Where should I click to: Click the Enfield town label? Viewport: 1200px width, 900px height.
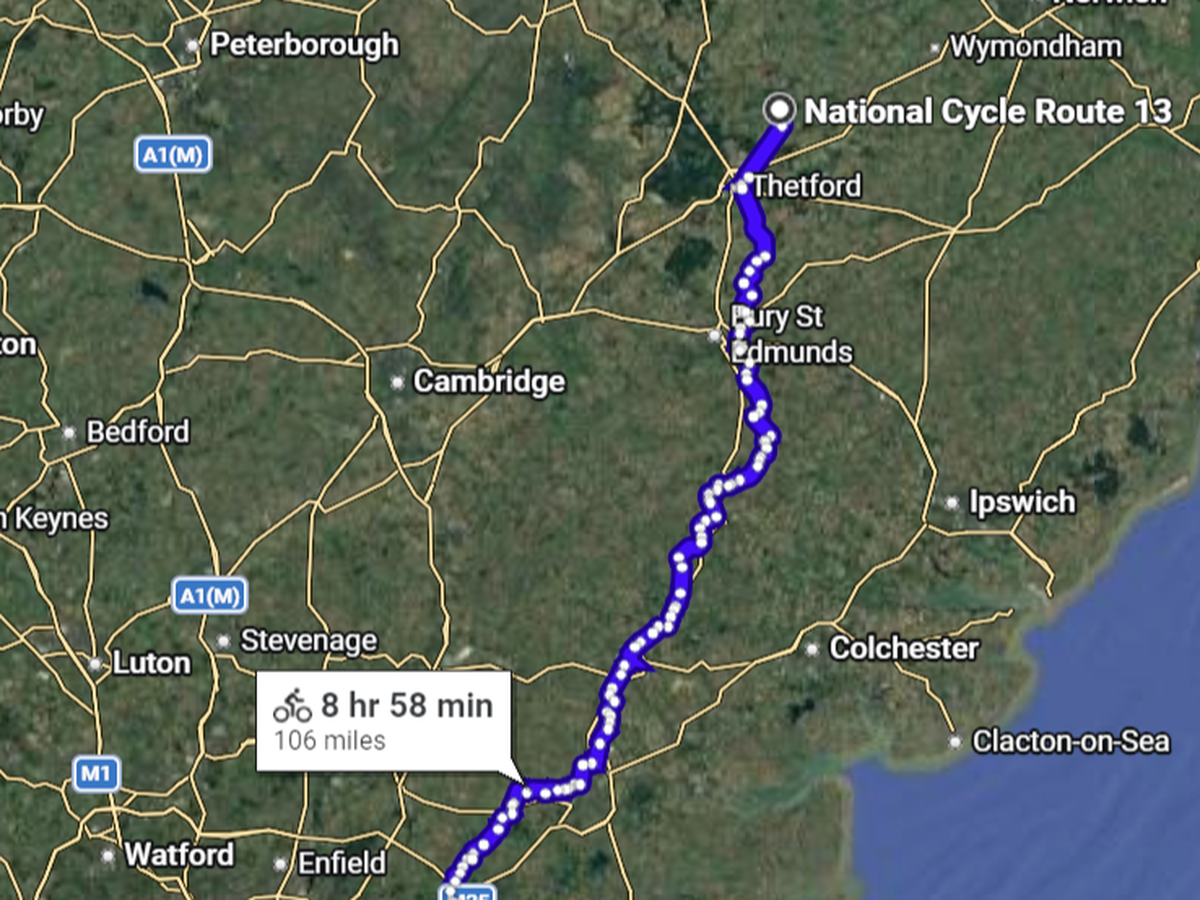(342, 863)
